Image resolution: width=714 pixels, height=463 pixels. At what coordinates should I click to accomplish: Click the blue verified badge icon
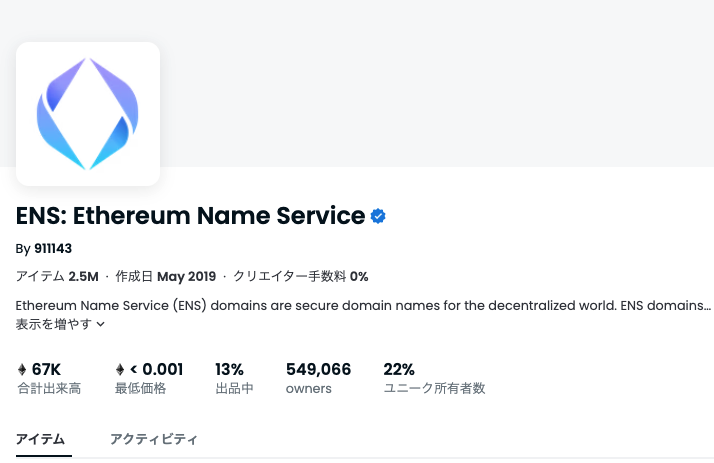378,216
